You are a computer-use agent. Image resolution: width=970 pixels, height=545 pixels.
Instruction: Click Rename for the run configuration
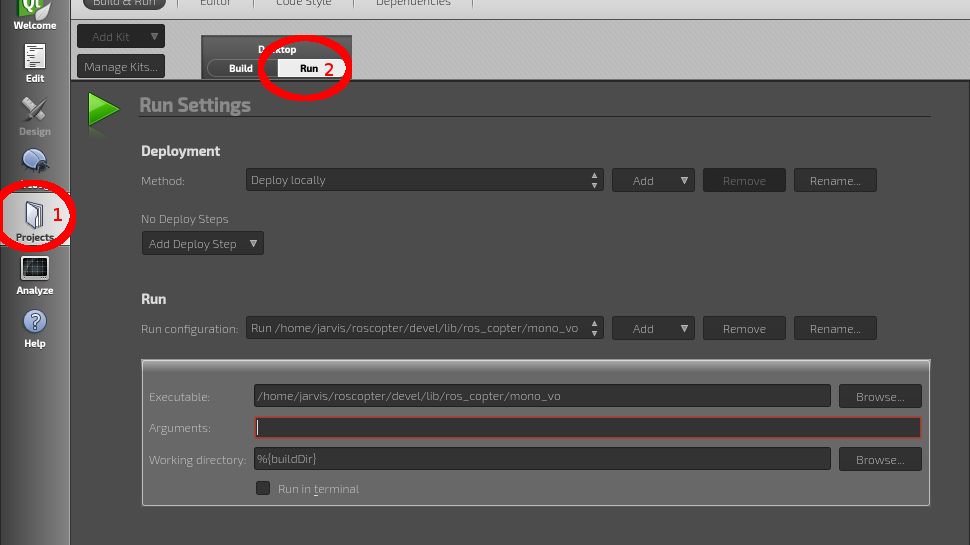[835, 329]
